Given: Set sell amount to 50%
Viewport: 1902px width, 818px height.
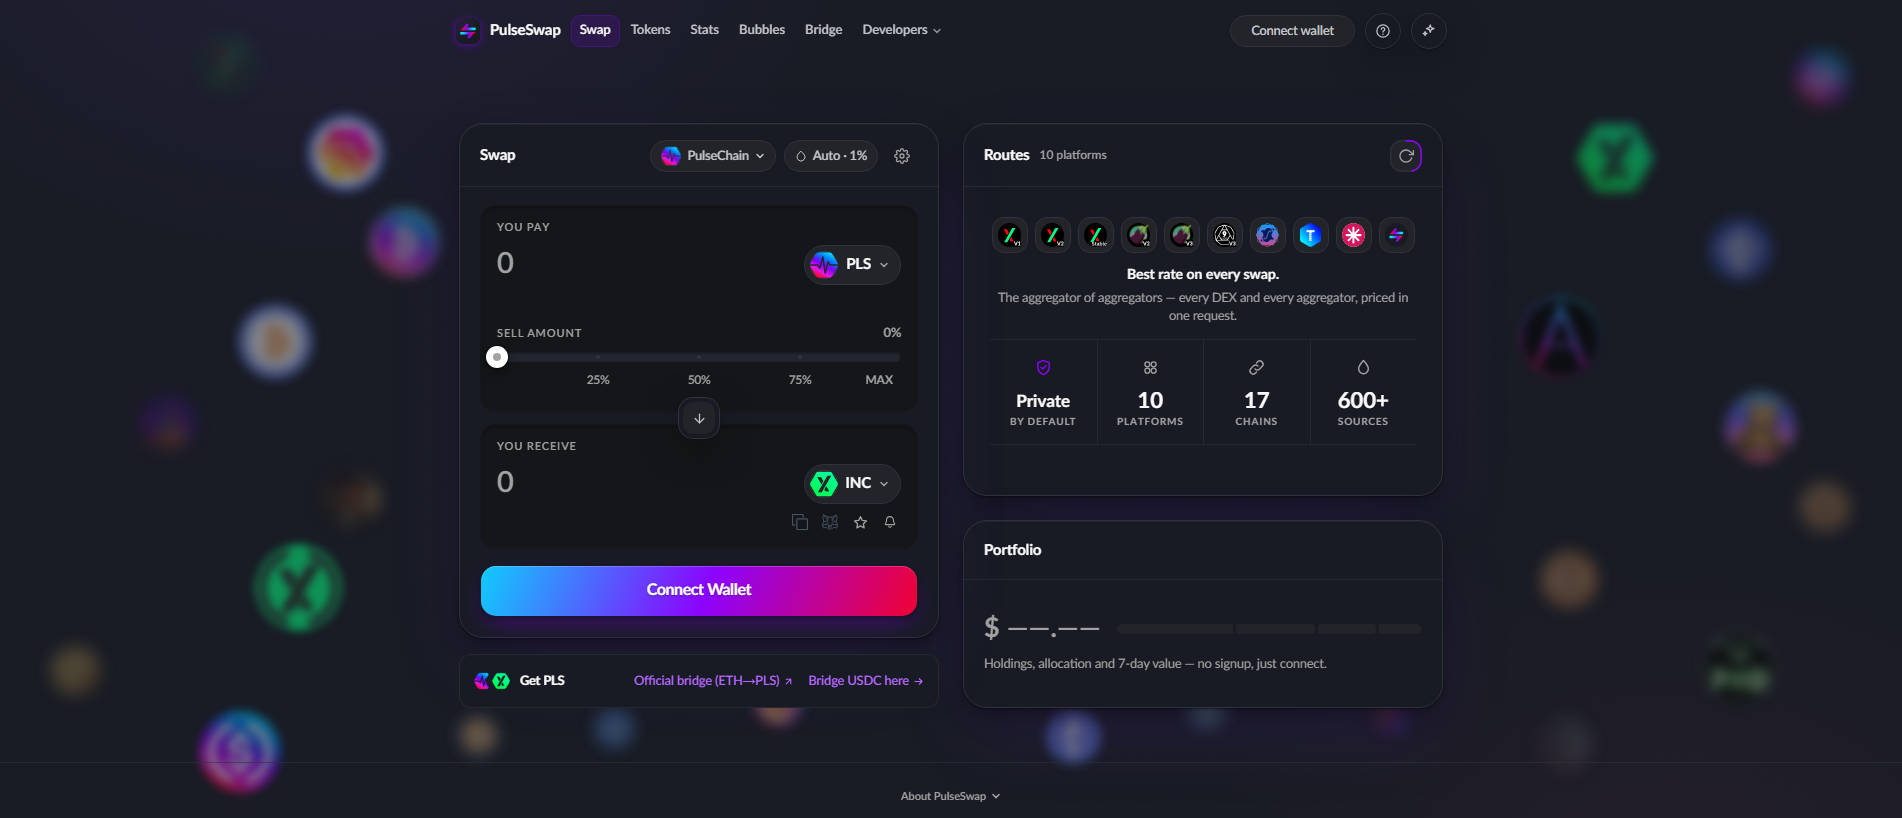Looking at the screenshot, I should click(x=699, y=380).
